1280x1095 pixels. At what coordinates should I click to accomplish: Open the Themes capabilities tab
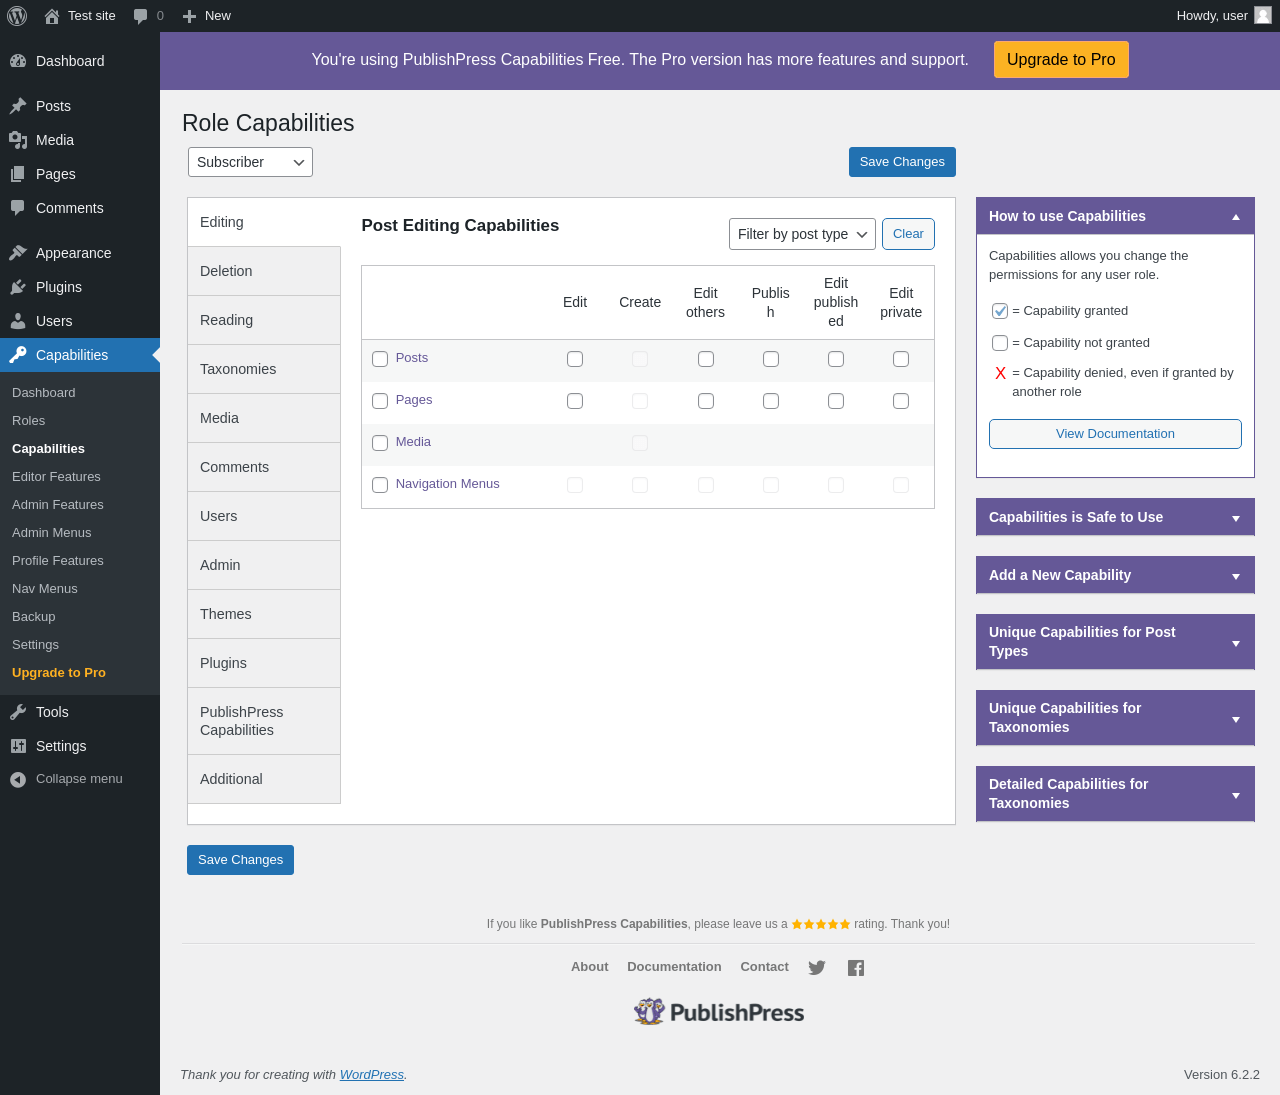click(x=264, y=614)
